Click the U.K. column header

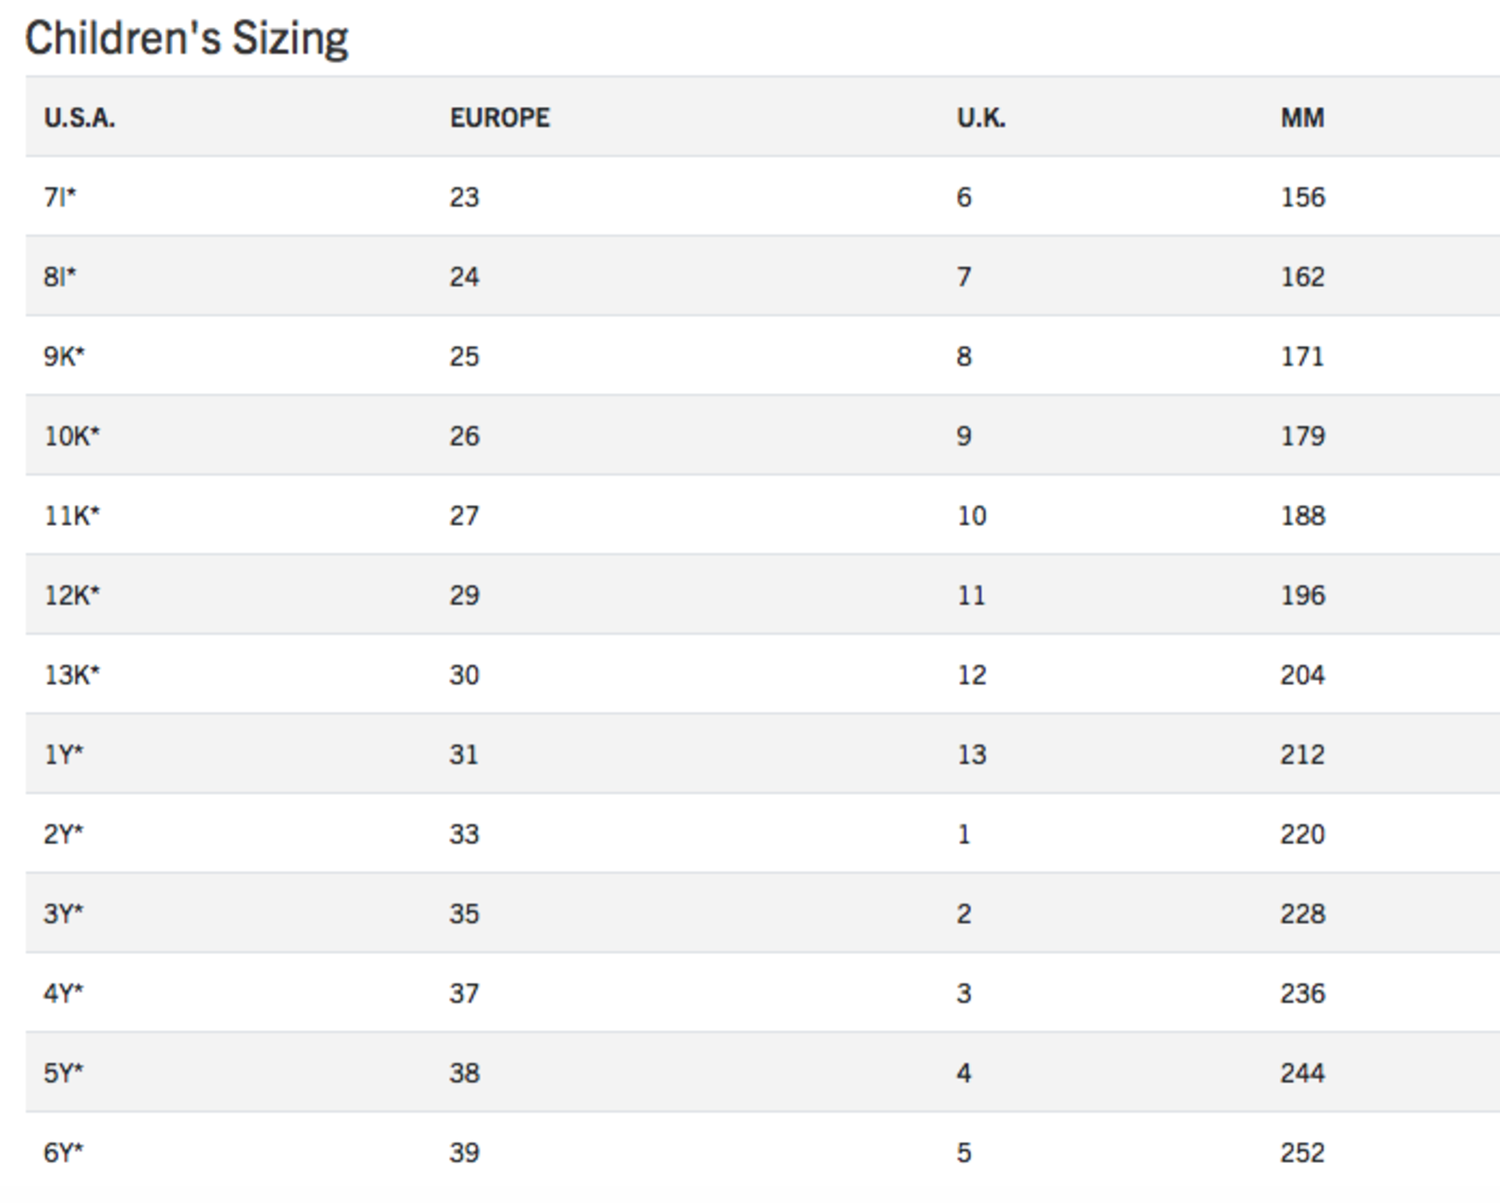[980, 118]
